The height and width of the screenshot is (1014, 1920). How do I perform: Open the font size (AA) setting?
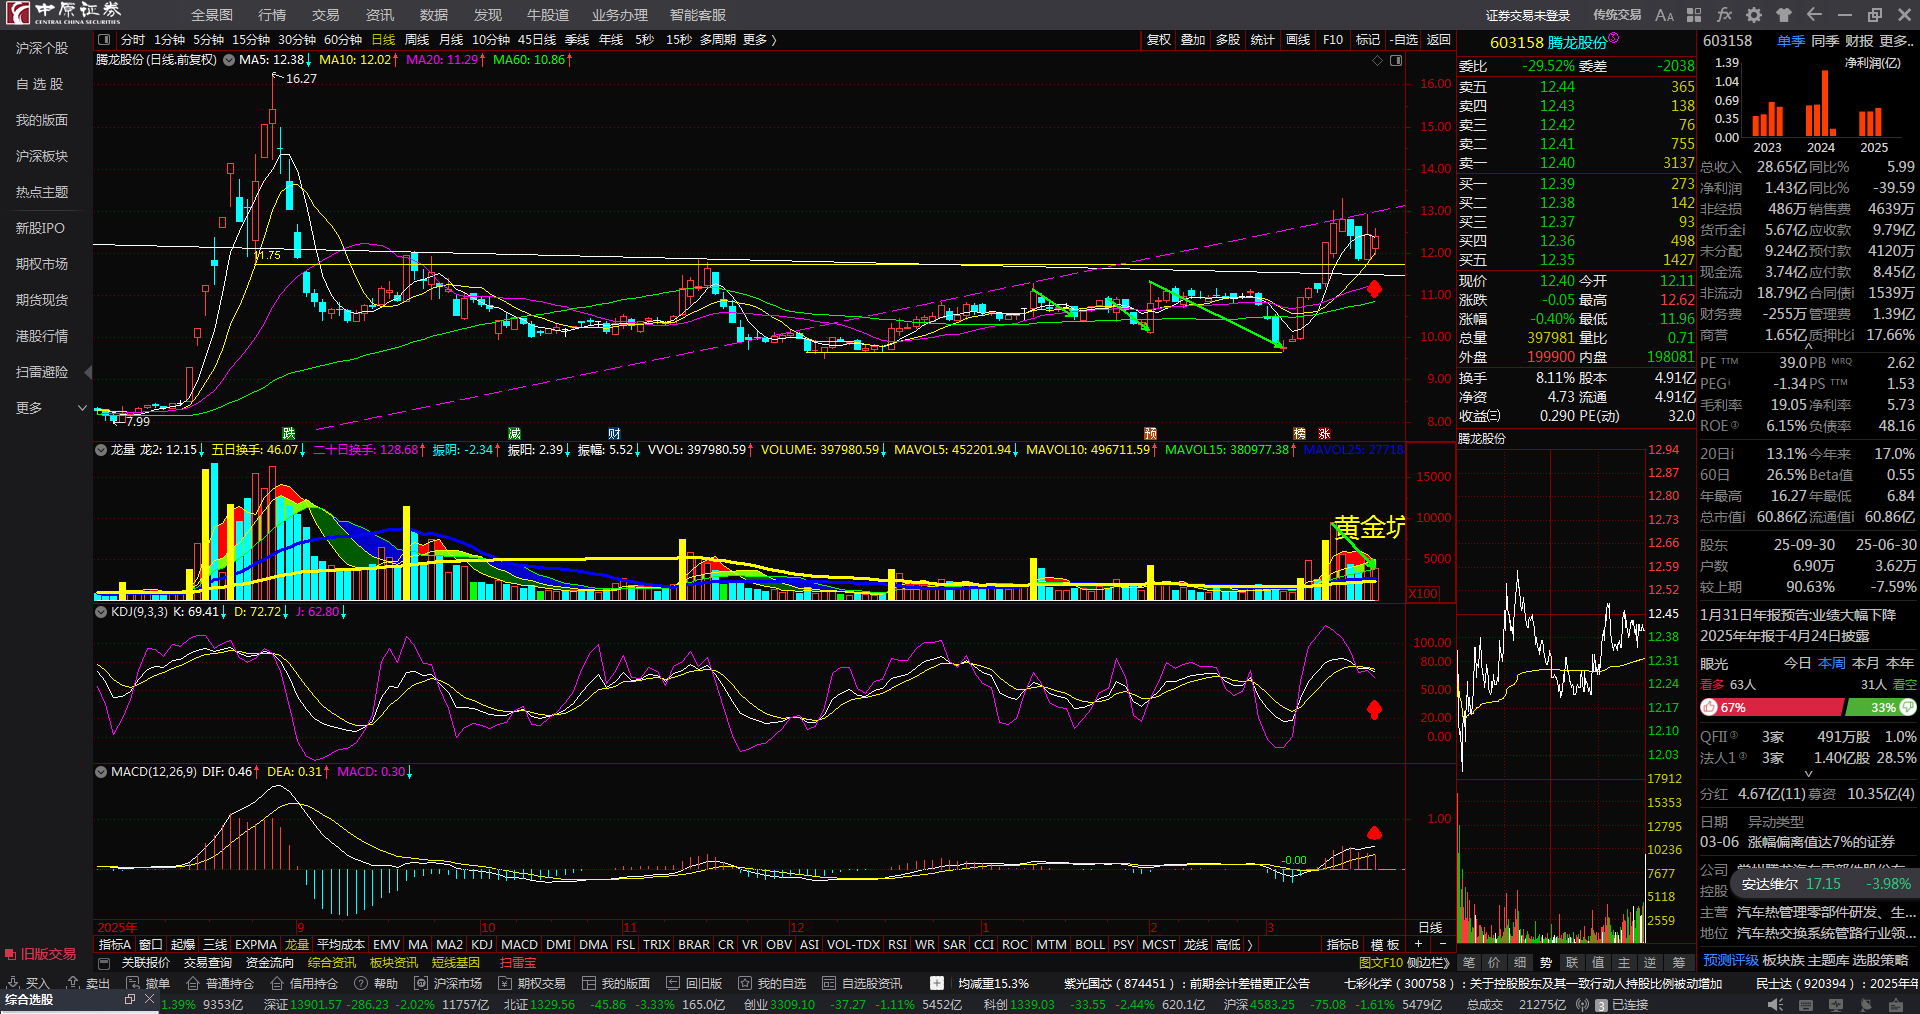click(1664, 15)
